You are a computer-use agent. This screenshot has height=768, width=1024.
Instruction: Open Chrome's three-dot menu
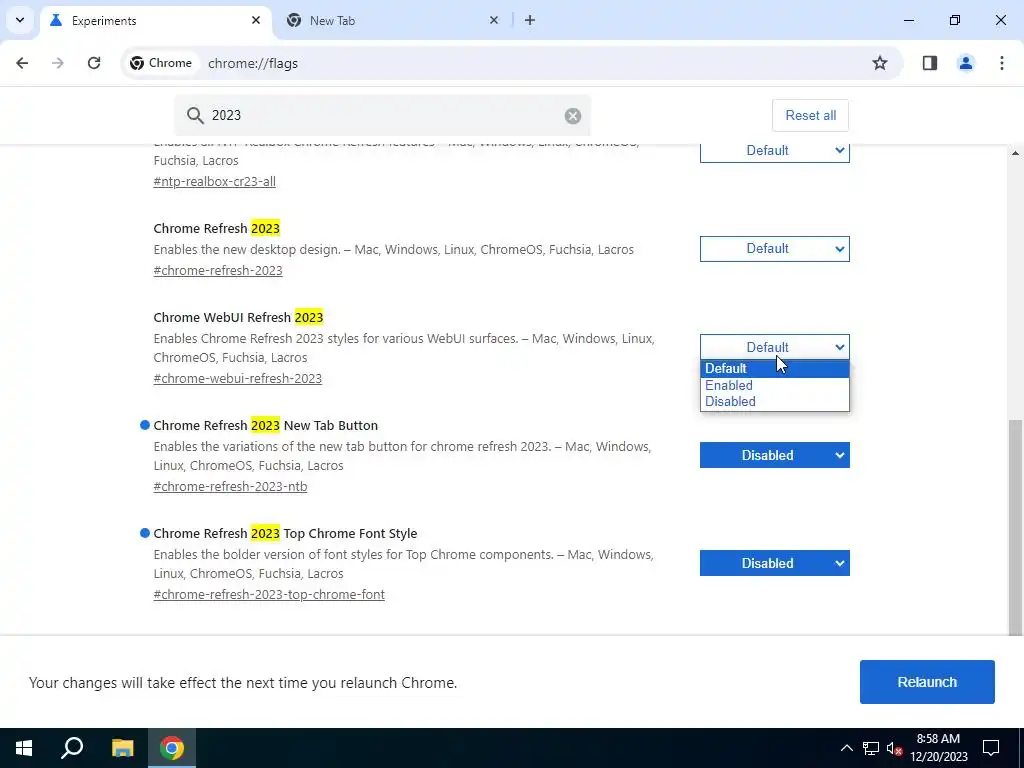click(x=1002, y=63)
